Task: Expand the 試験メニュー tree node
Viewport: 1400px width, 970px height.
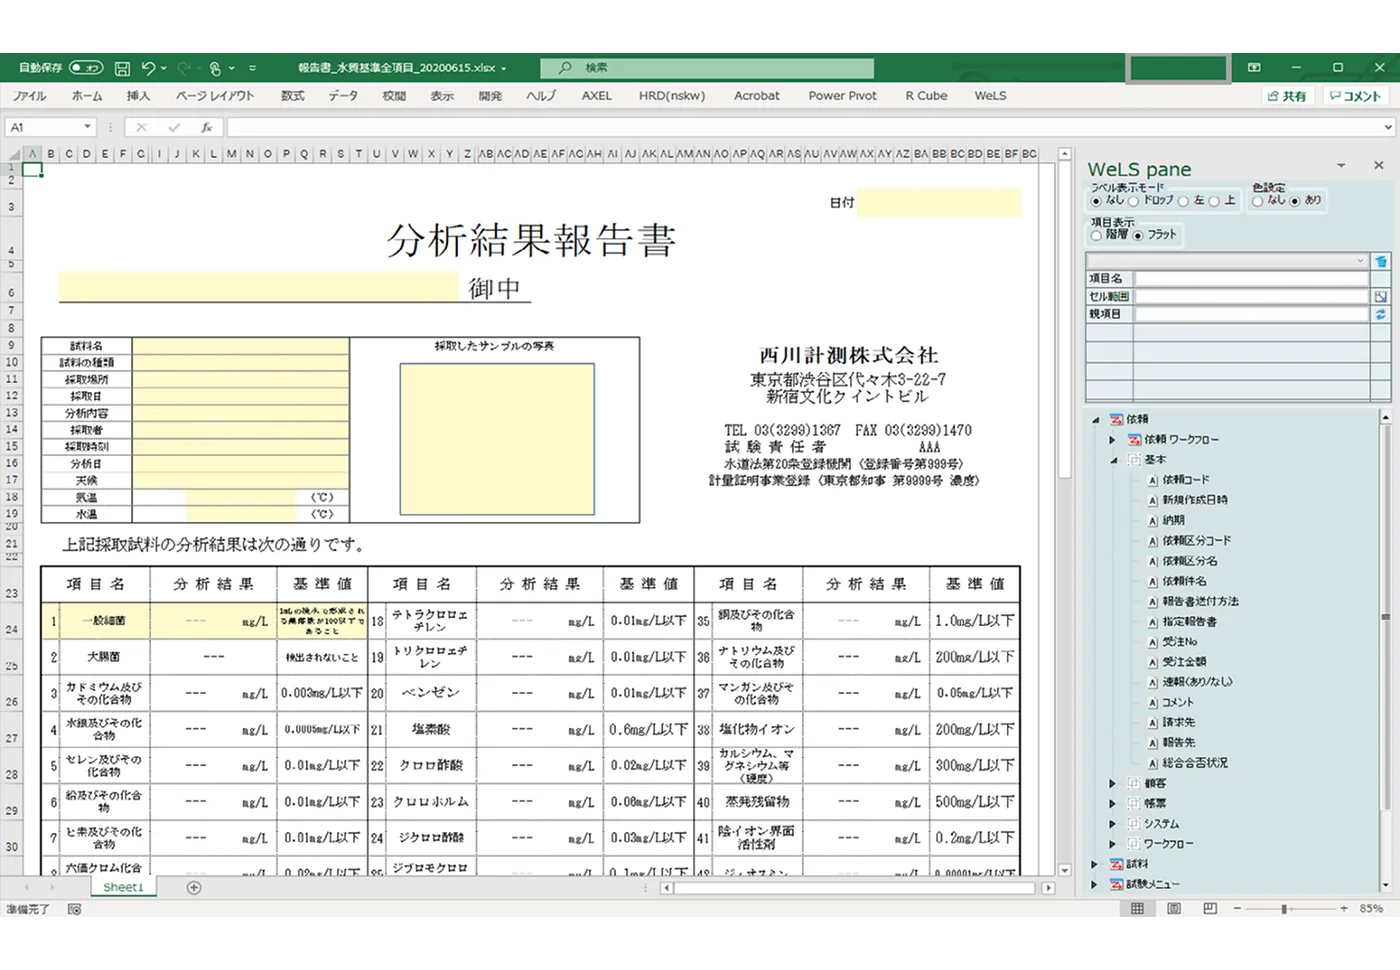Action: (x=1096, y=884)
